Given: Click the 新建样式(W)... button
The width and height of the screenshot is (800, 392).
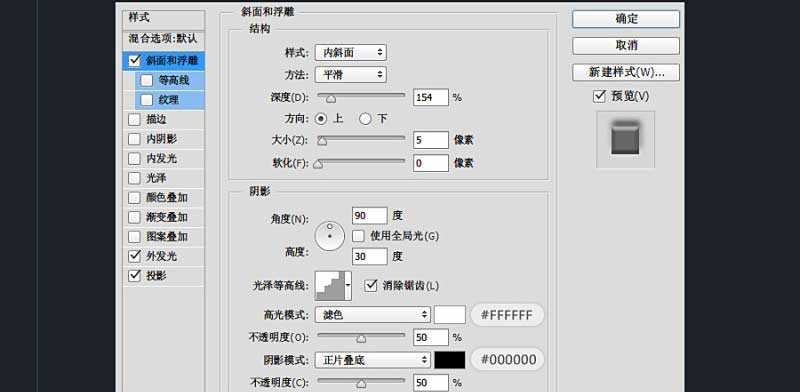Looking at the screenshot, I should [626, 72].
